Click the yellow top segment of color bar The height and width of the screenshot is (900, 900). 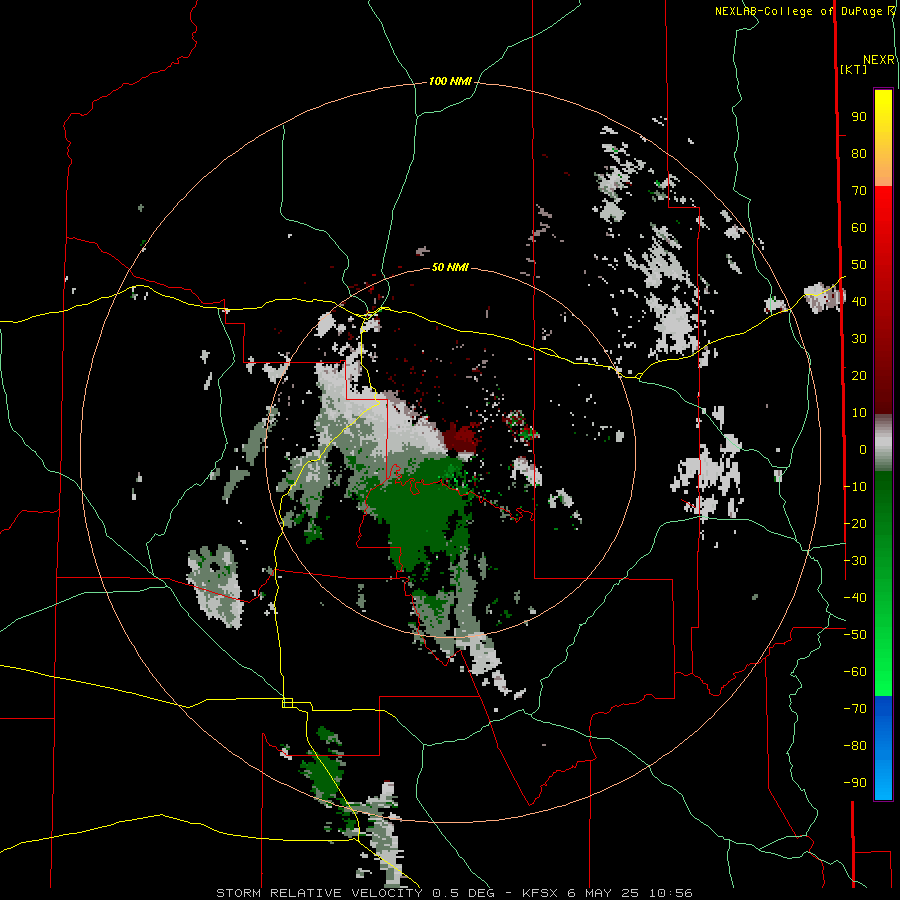(883, 138)
